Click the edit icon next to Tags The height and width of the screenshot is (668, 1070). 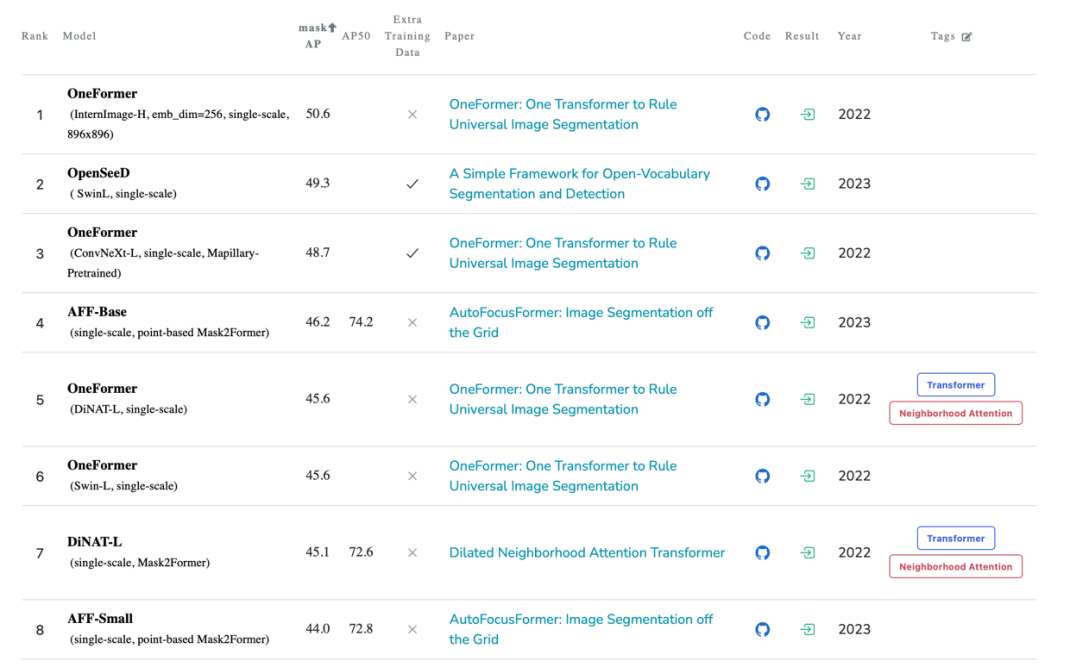(966, 37)
